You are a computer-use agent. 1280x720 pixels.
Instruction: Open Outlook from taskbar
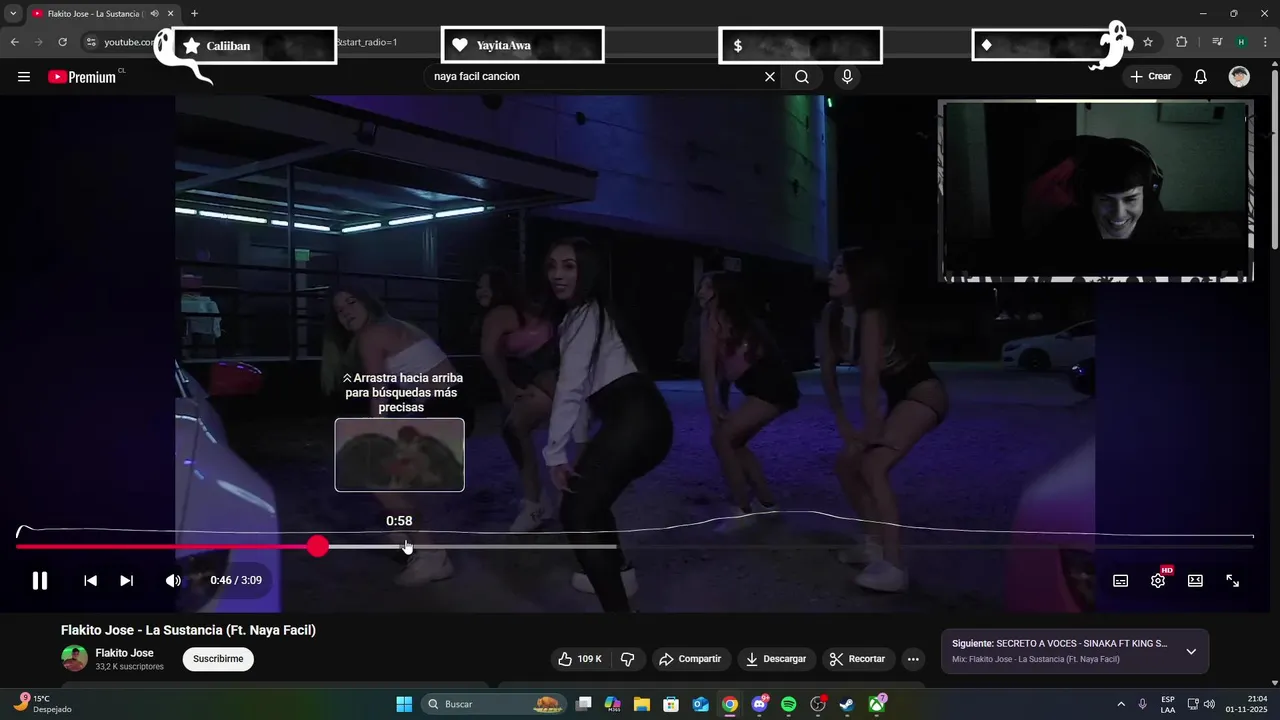(701, 704)
